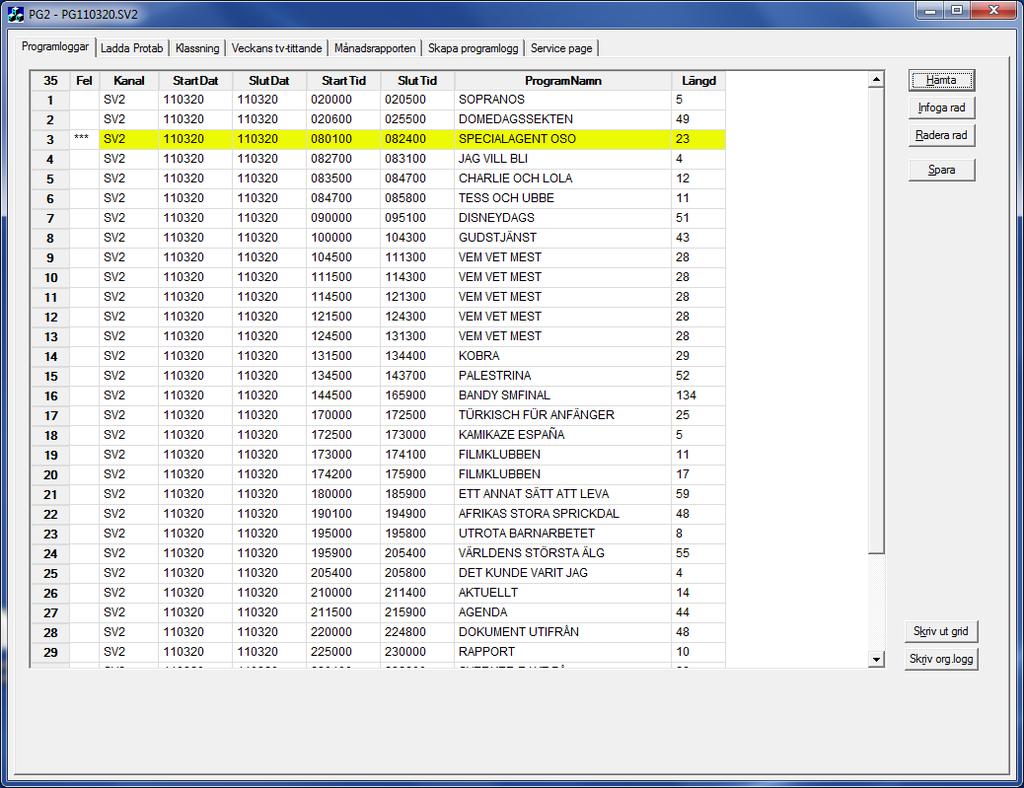This screenshot has width=1024, height=788.
Task: Go to the Service page tab
Action: [562, 48]
